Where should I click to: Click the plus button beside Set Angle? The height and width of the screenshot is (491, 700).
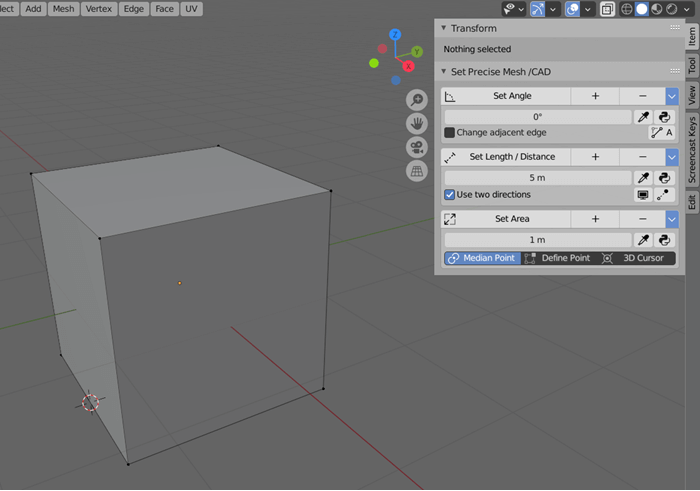tap(595, 96)
